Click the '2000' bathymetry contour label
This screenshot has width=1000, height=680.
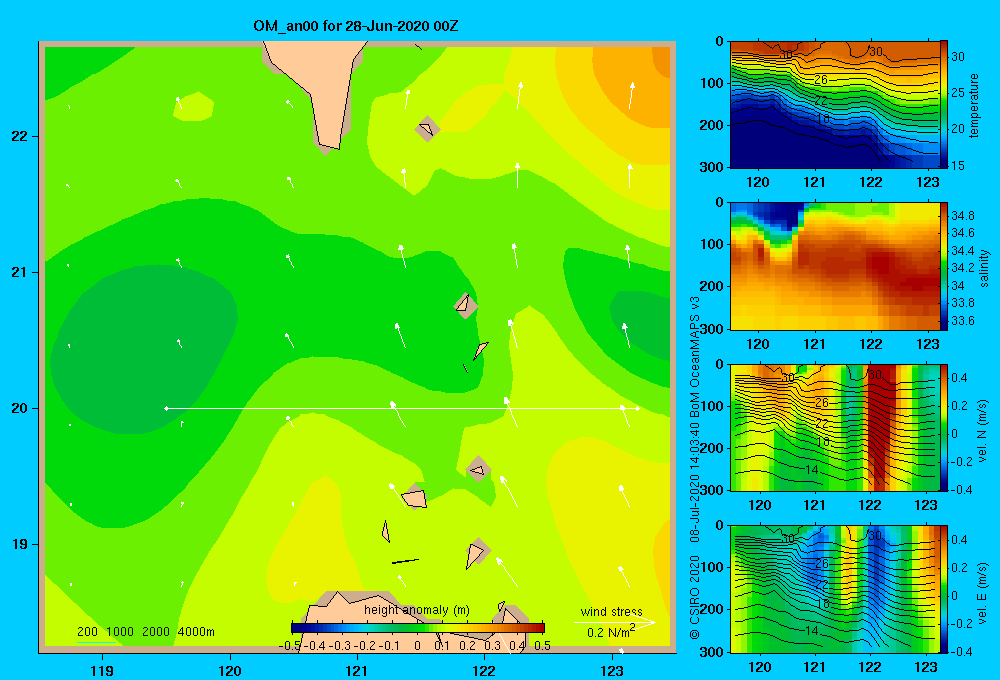(156, 632)
